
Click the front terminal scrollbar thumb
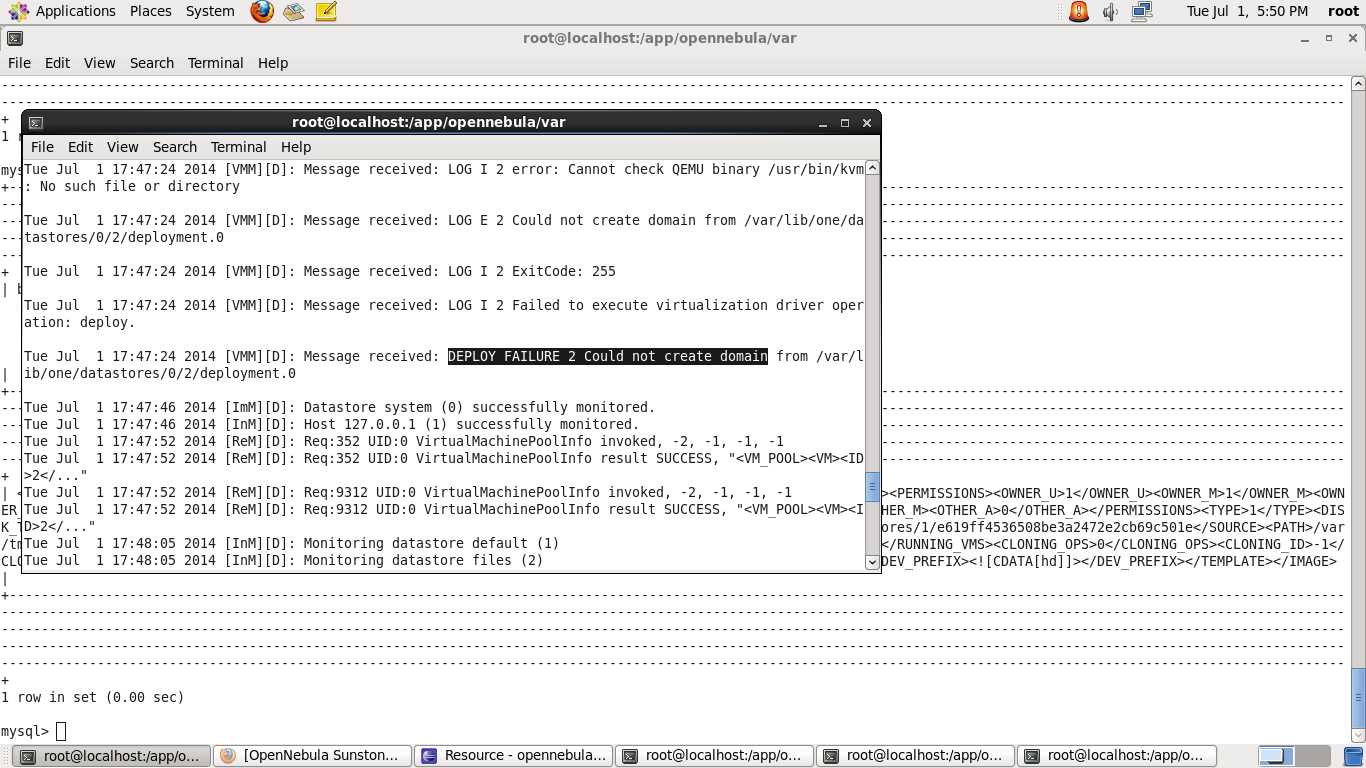[872, 487]
